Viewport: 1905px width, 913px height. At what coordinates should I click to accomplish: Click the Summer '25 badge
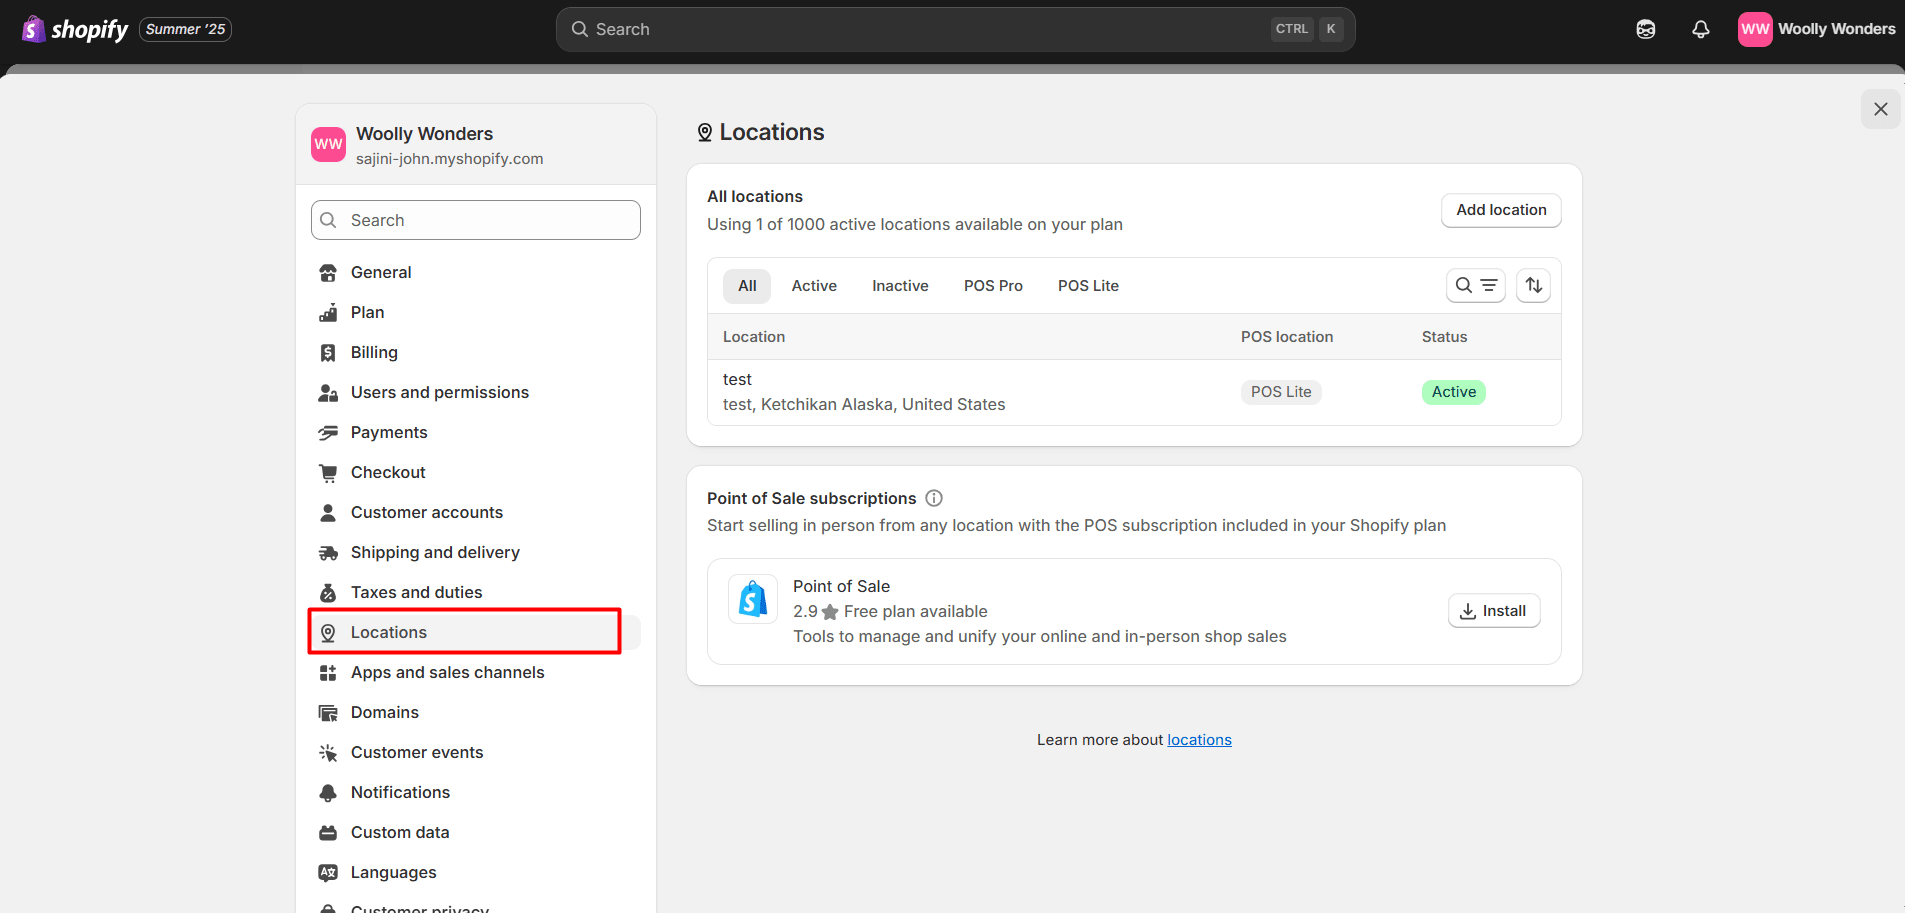point(185,30)
